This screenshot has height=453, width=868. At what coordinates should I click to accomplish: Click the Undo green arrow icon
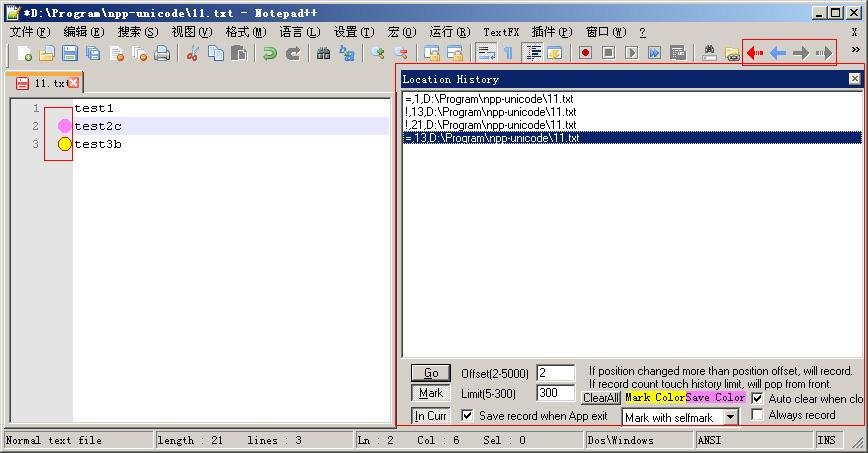click(270, 53)
